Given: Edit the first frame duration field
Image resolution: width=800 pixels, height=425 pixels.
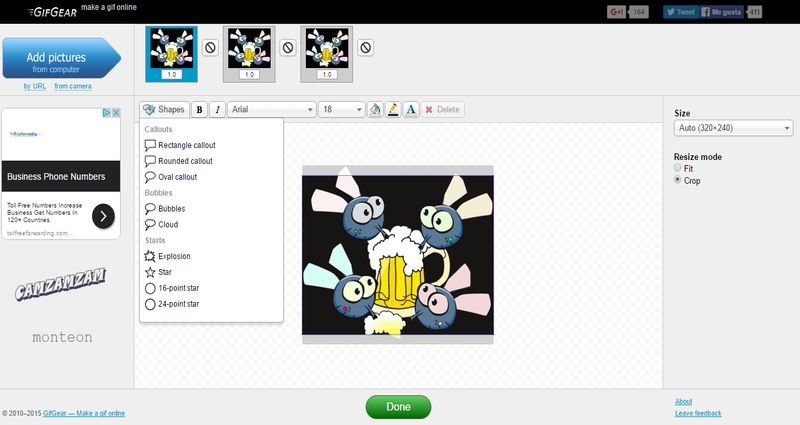Looking at the screenshot, I should pos(171,74).
